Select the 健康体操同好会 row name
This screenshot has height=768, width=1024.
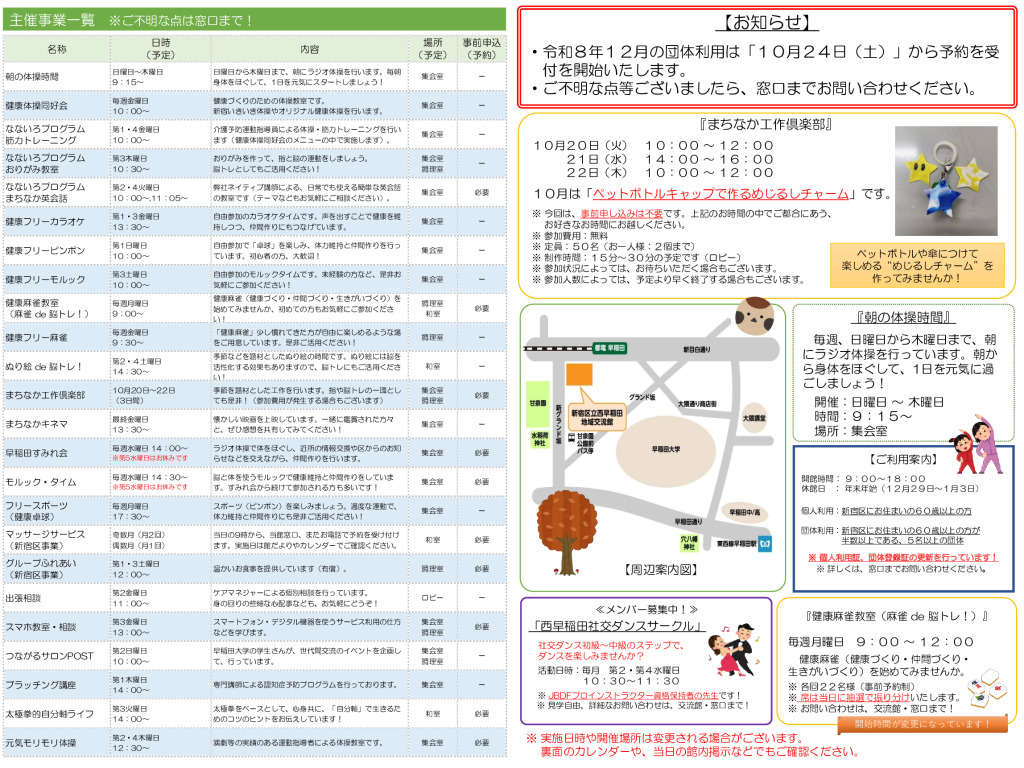pos(37,105)
